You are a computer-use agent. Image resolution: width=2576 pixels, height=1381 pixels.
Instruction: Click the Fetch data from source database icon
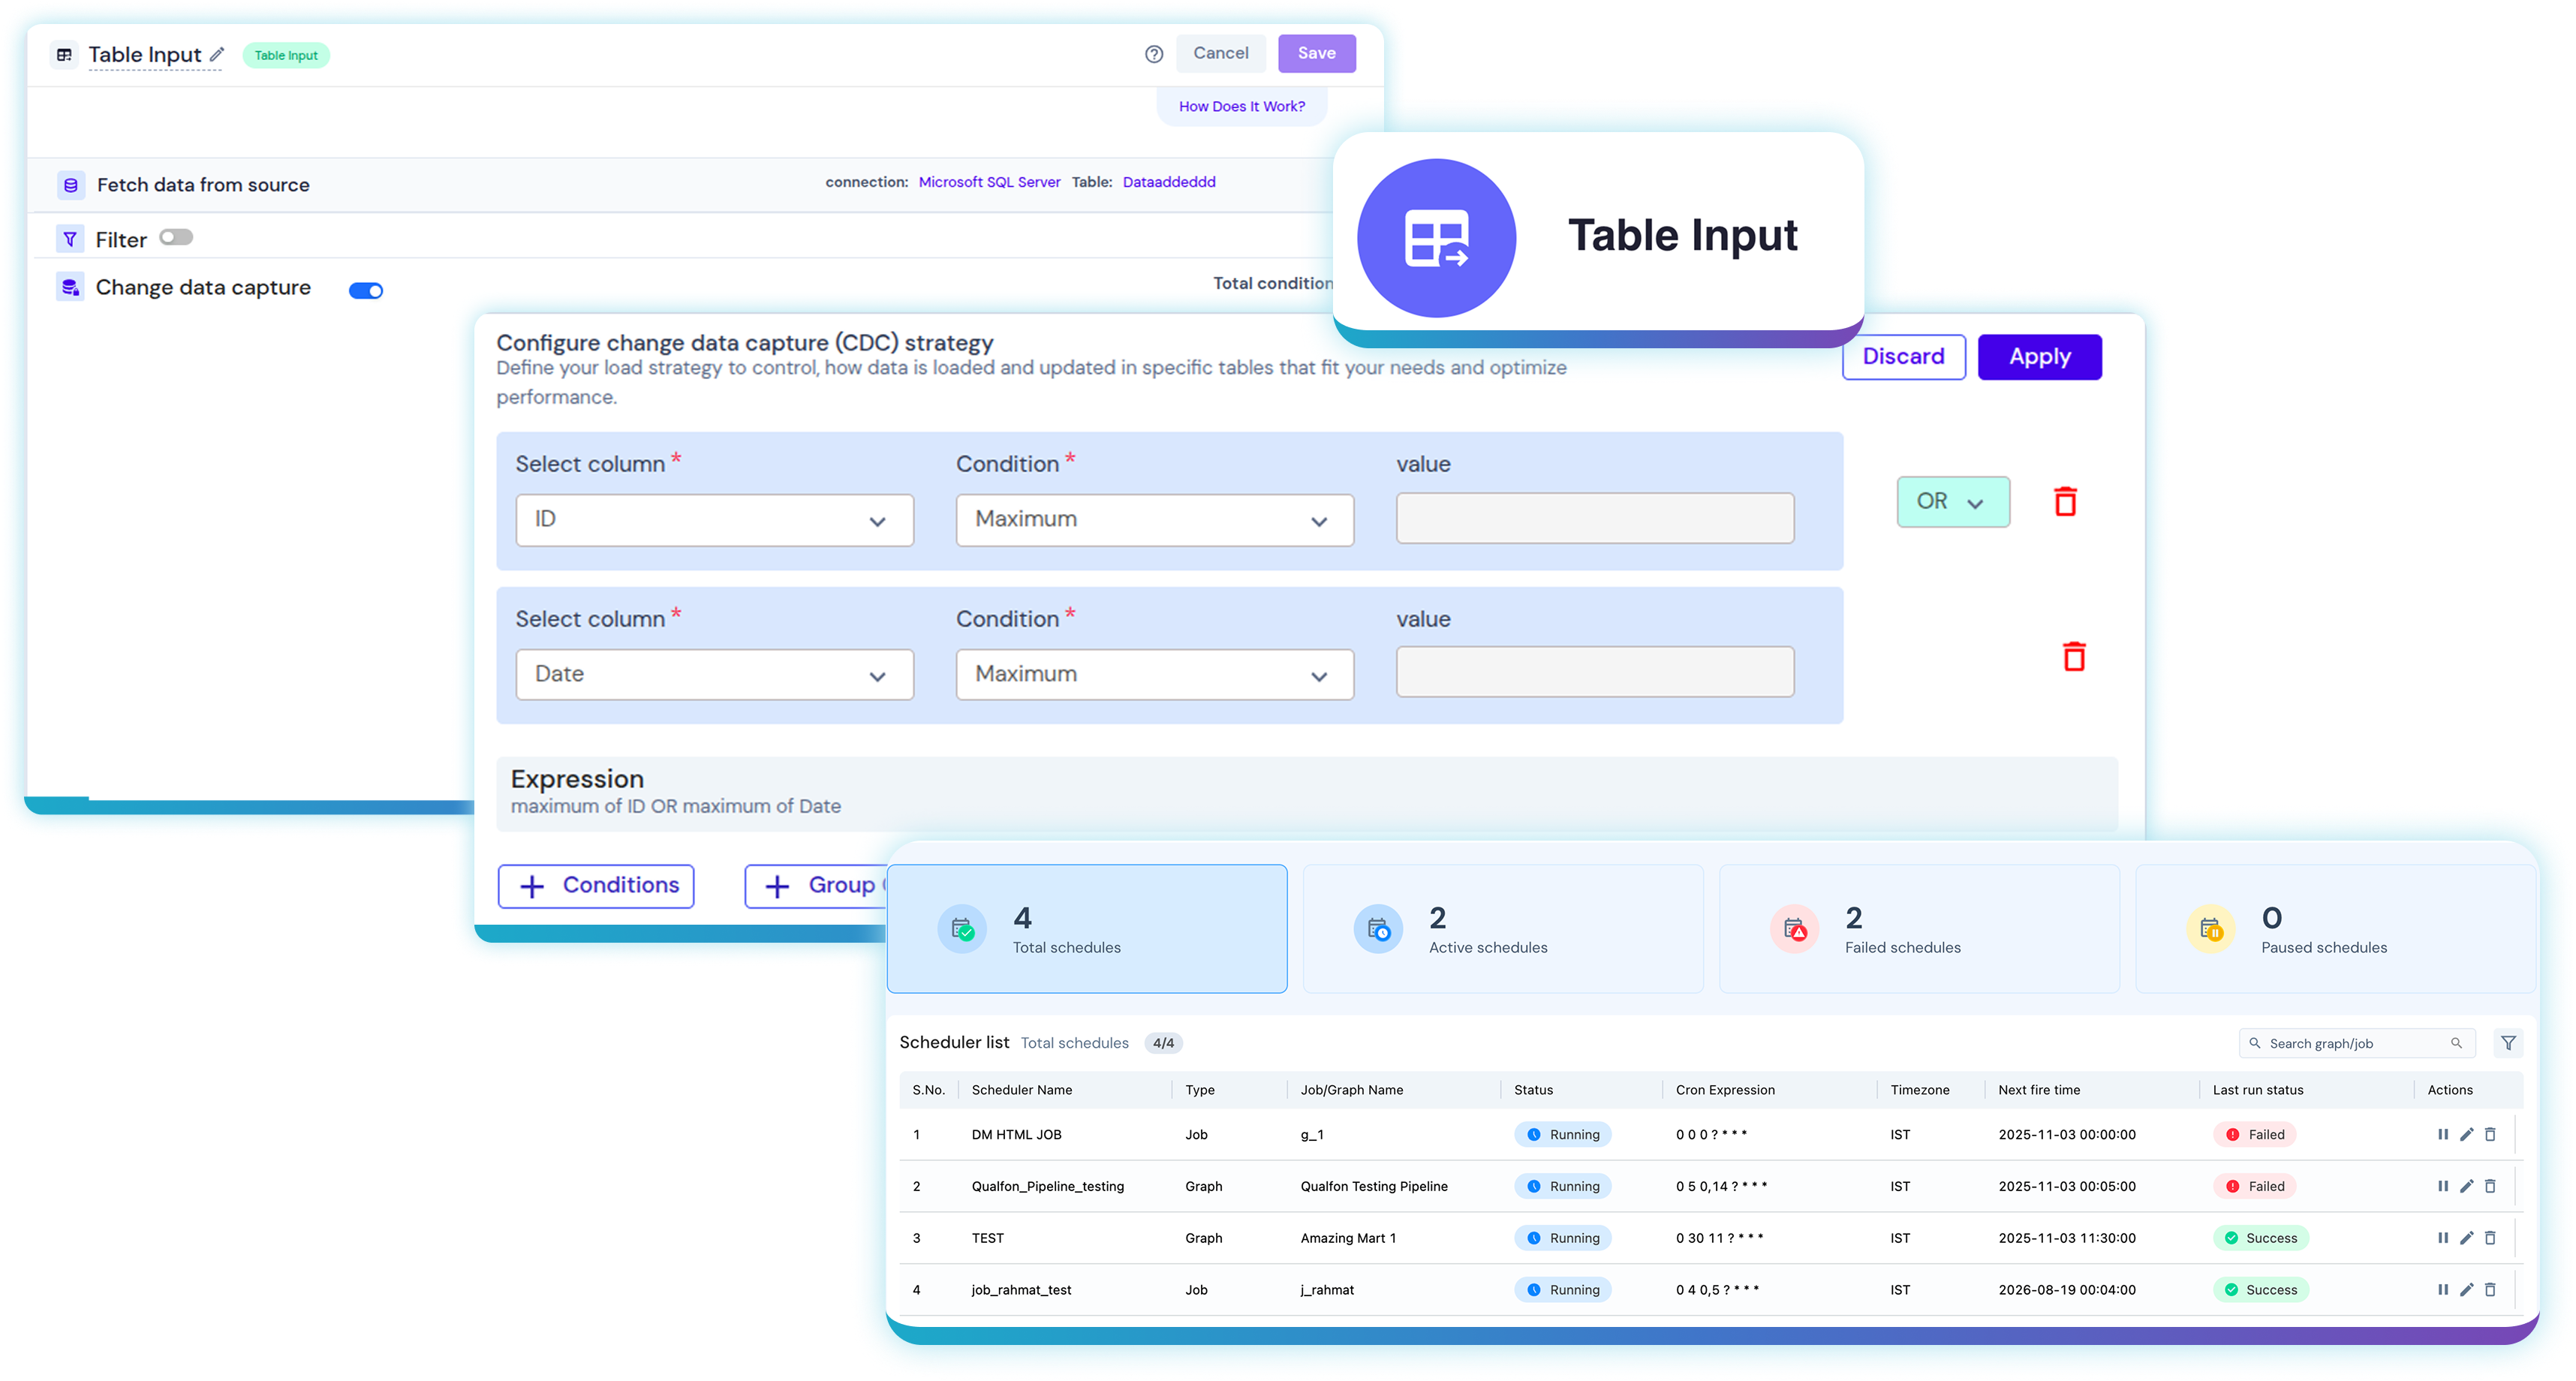[70, 185]
